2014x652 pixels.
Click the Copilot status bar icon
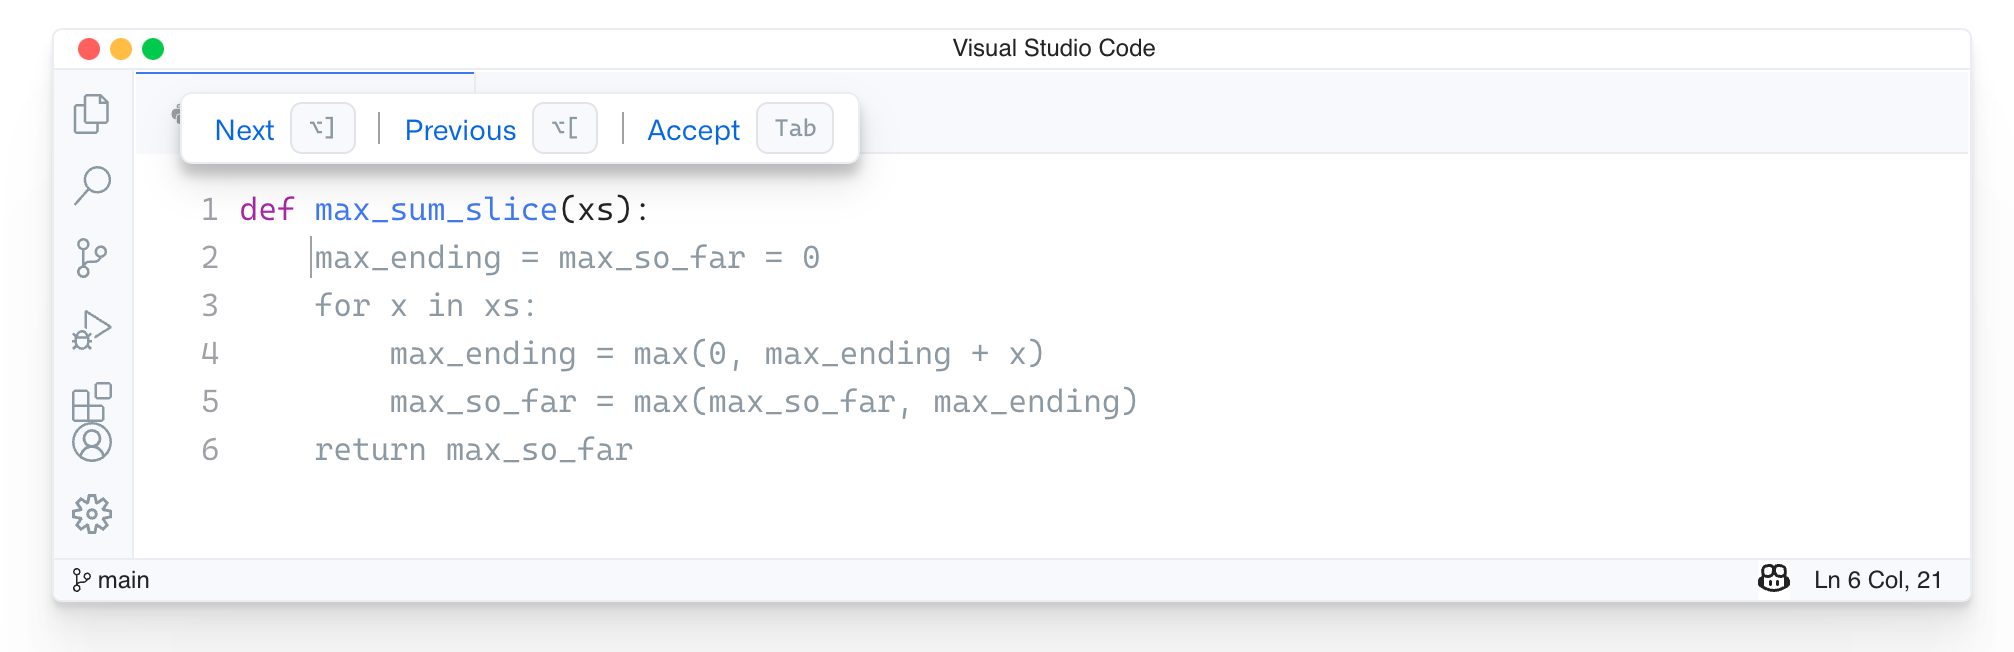tap(1773, 579)
